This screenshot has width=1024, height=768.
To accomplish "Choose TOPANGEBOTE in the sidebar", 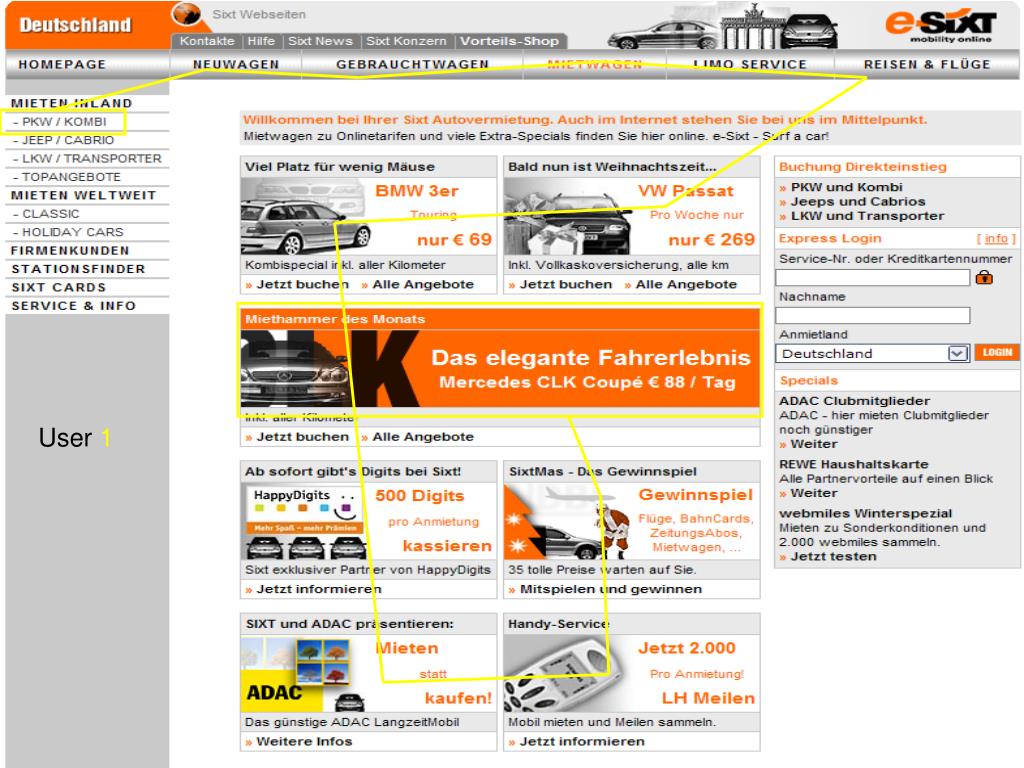I will [x=71, y=177].
